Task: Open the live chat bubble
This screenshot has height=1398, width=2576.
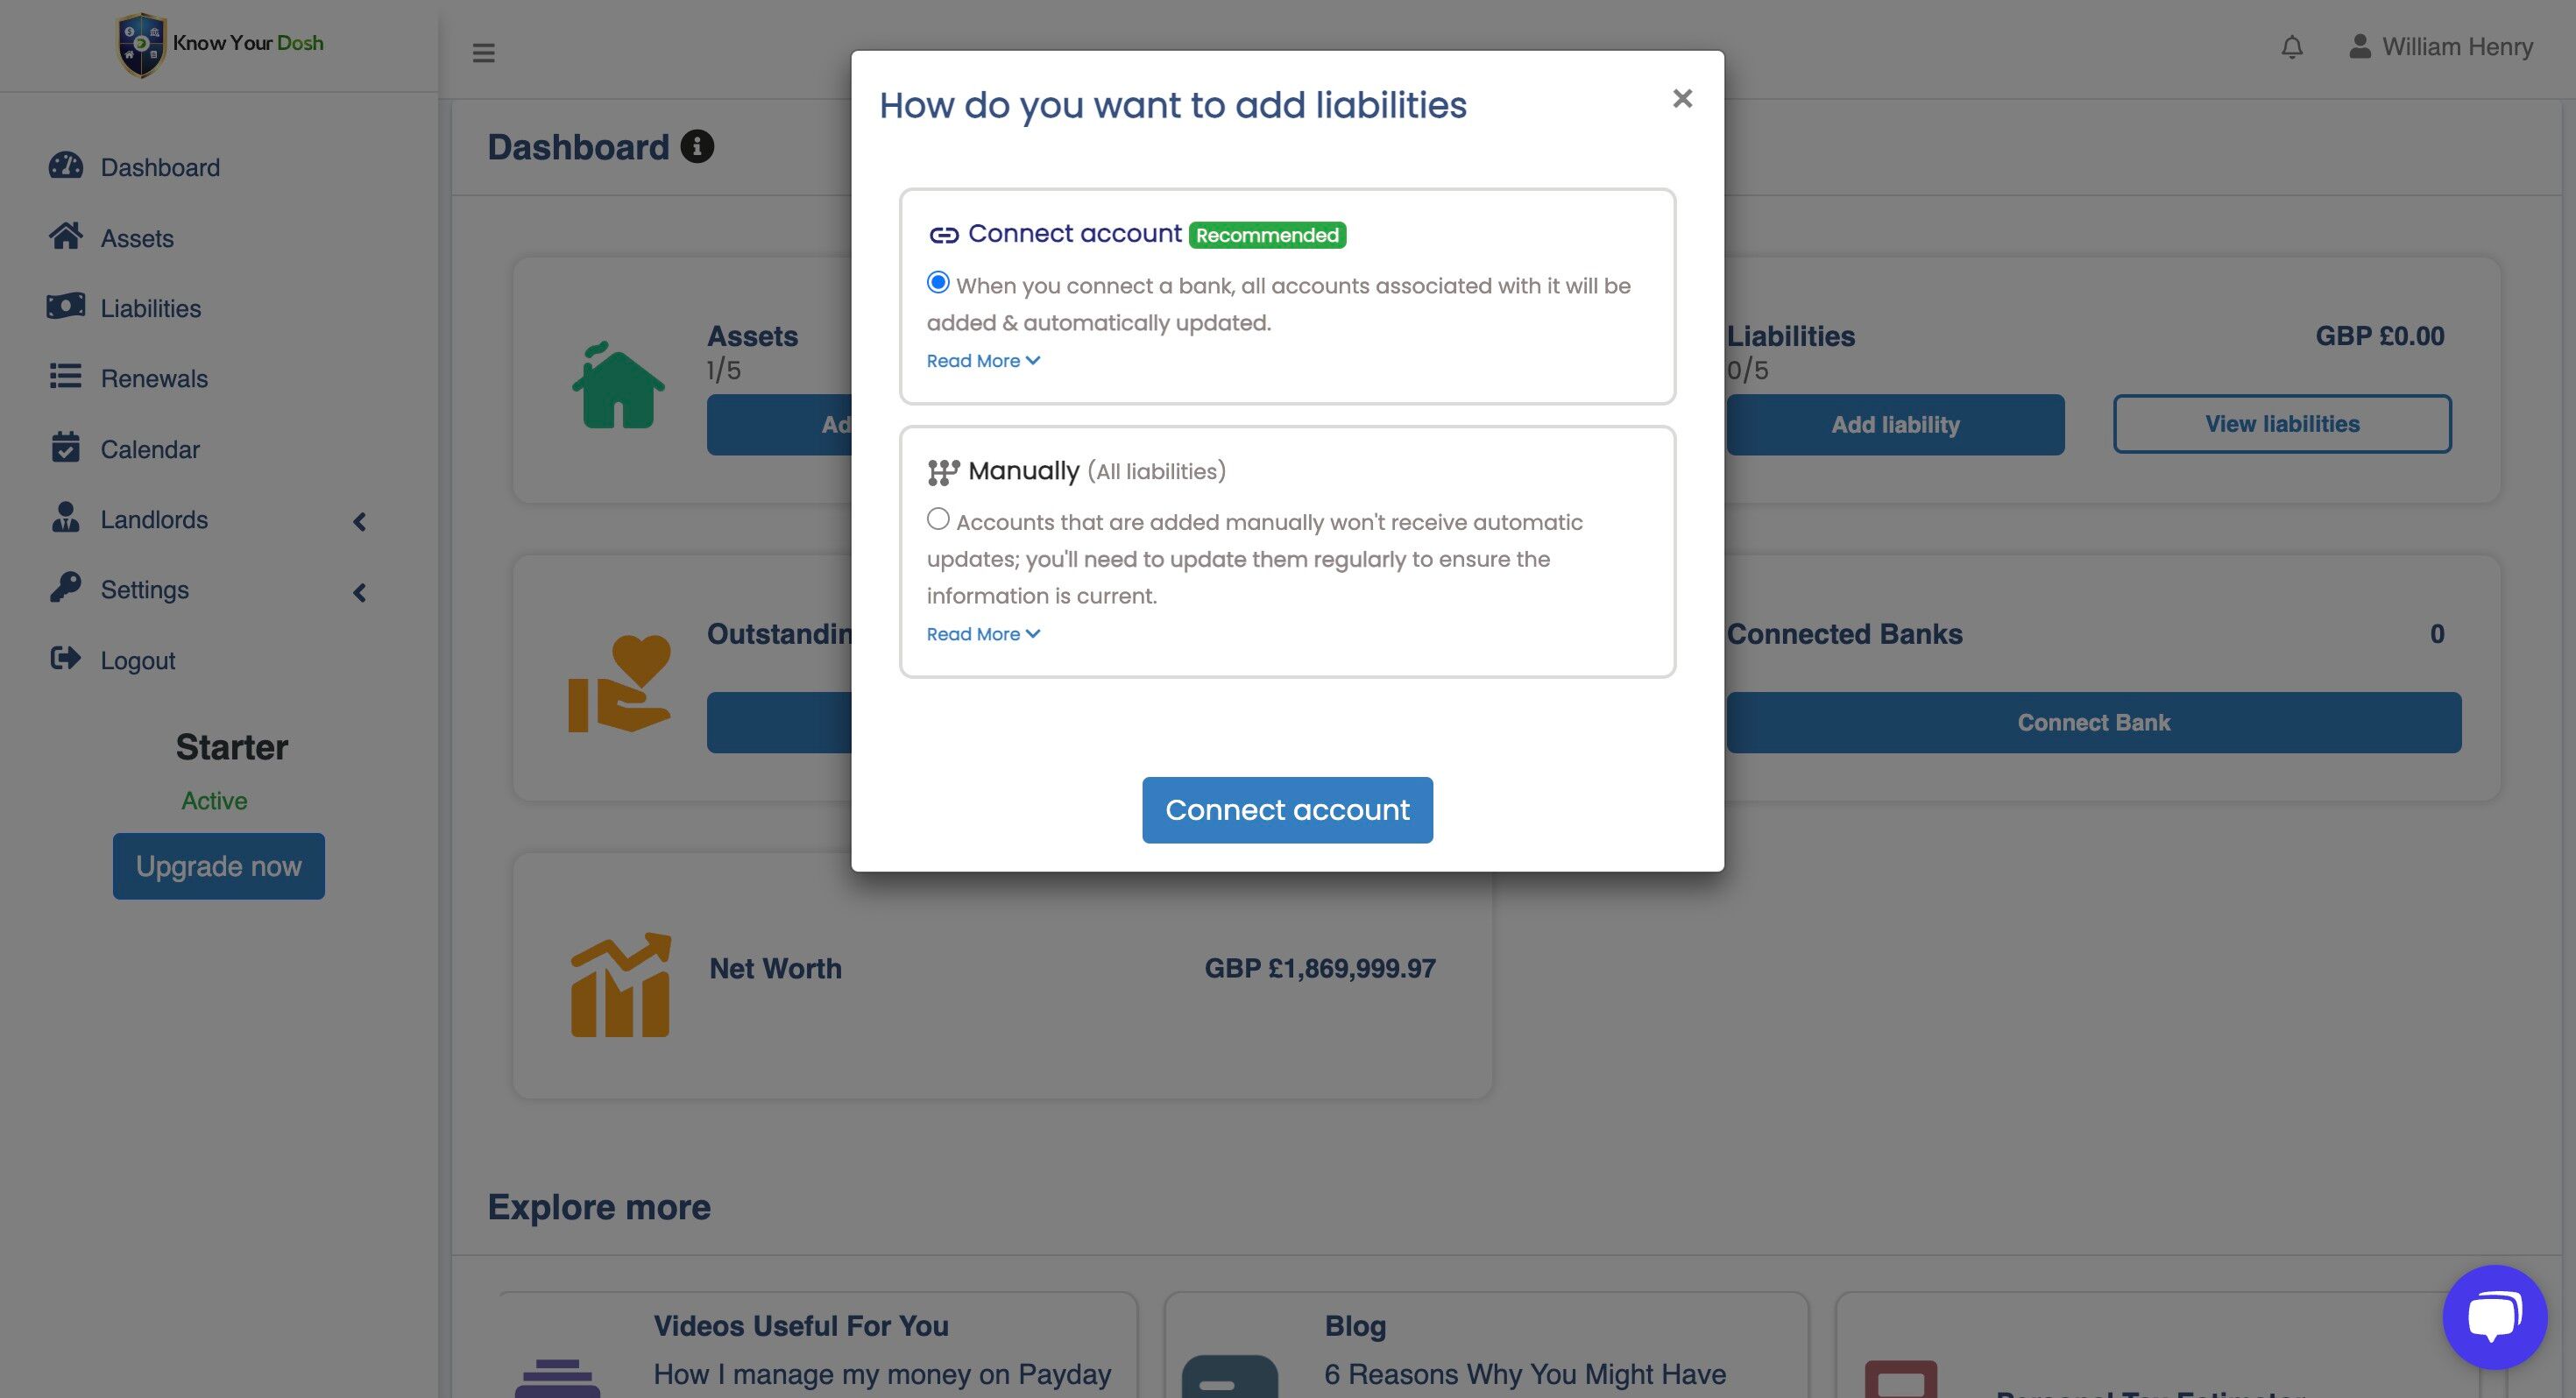Action: tap(2493, 1316)
